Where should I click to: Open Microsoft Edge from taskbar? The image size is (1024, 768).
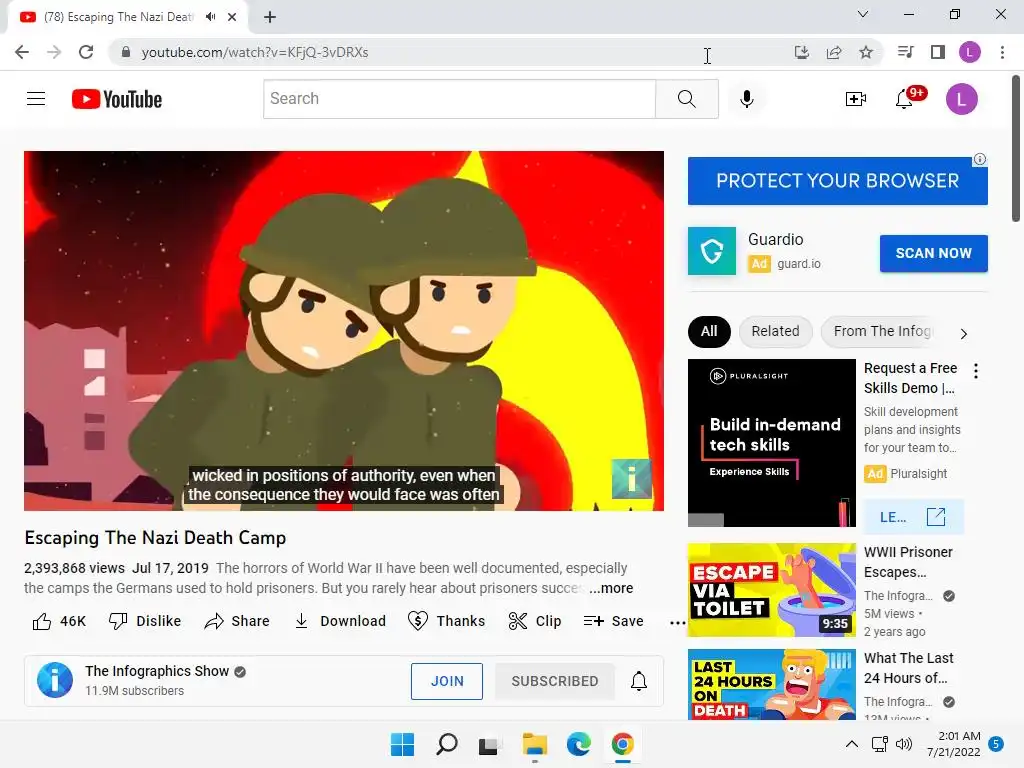579,744
